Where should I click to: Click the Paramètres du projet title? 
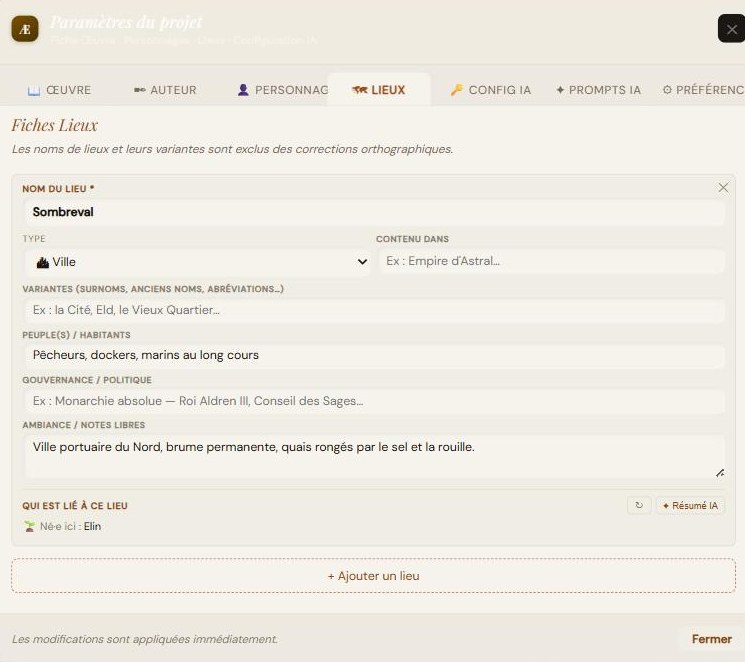[126, 22]
